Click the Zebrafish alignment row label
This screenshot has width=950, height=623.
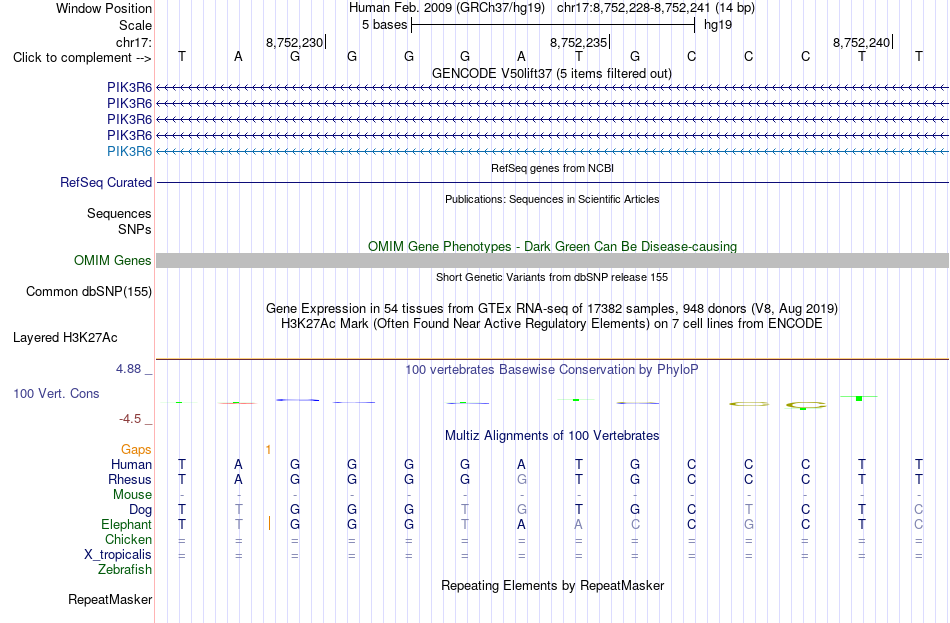pyautogui.click(x=125, y=570)
